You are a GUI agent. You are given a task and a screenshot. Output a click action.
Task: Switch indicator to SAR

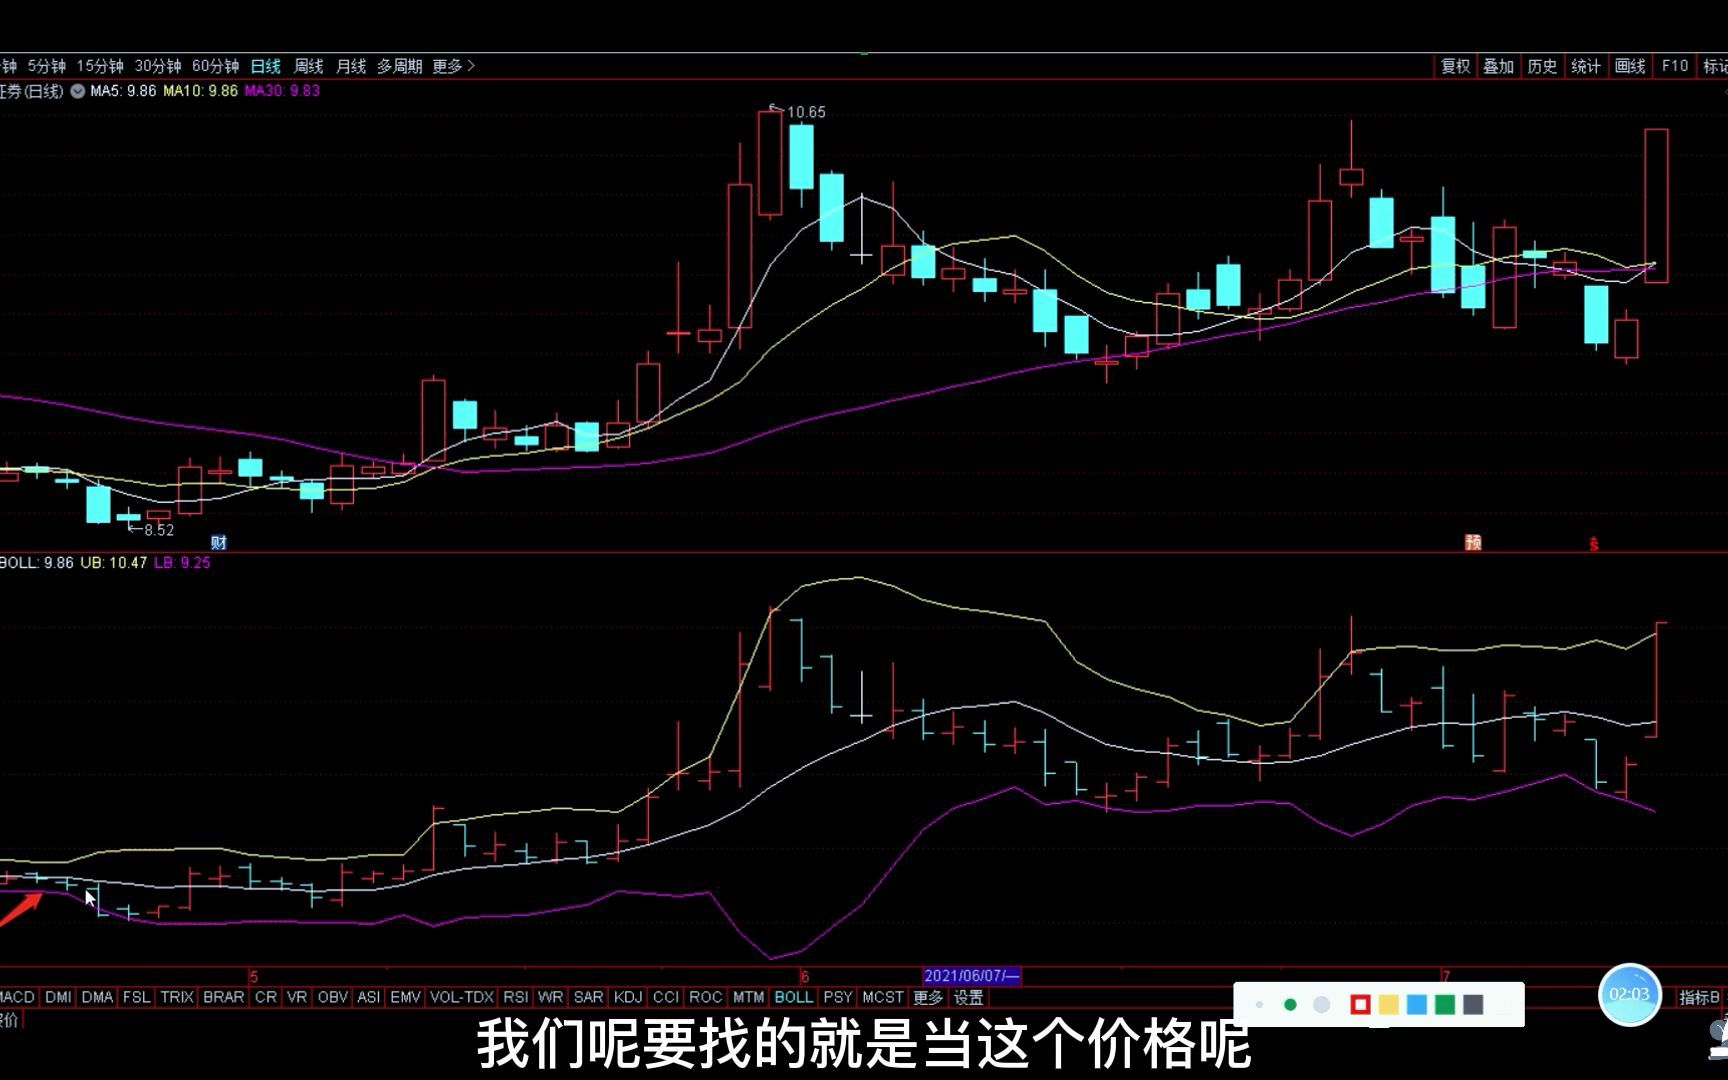[589, 997]
